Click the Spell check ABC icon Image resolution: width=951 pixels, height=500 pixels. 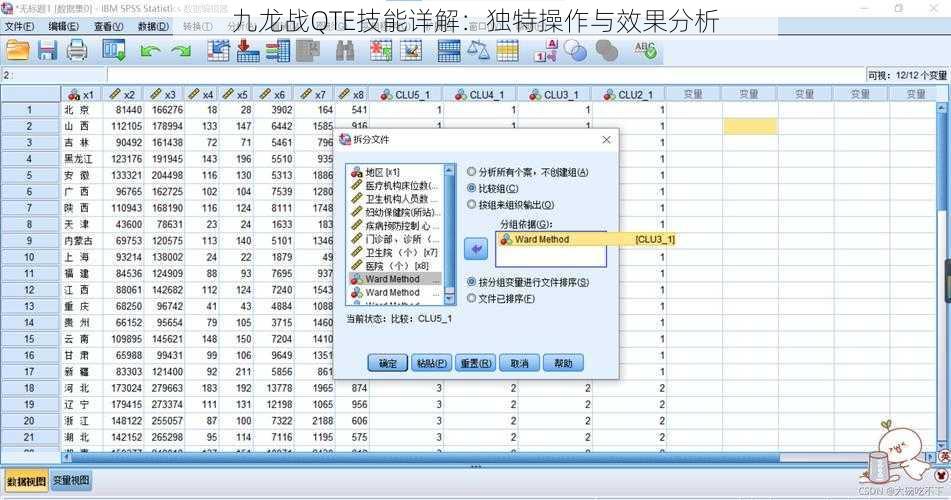pos(645,50)
